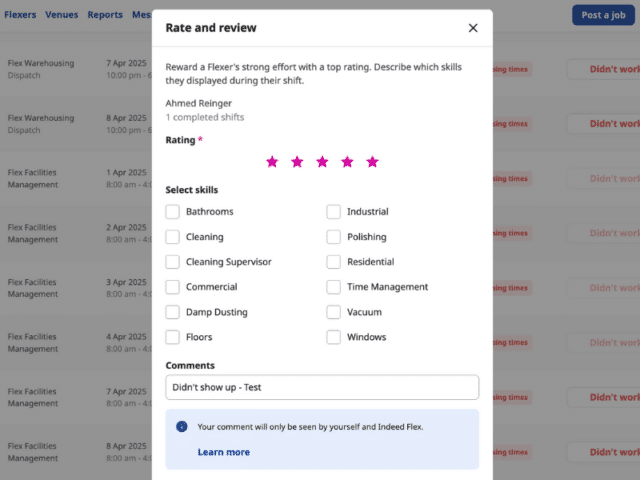Click into the Comments text field
This screenshot has height=480, width=640.
(322, 387)
